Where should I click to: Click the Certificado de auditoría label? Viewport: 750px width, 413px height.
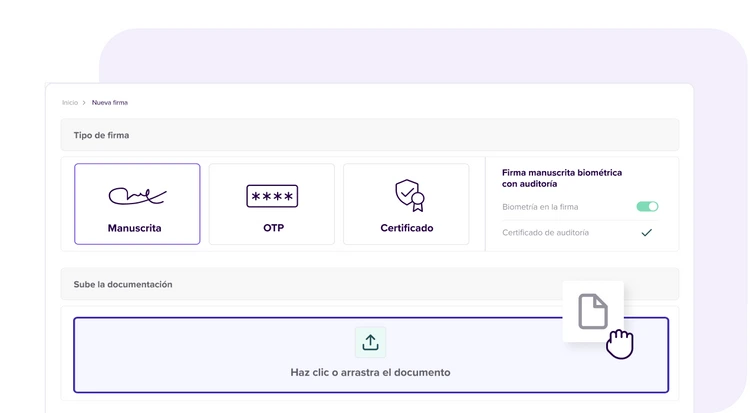[545, 233]
